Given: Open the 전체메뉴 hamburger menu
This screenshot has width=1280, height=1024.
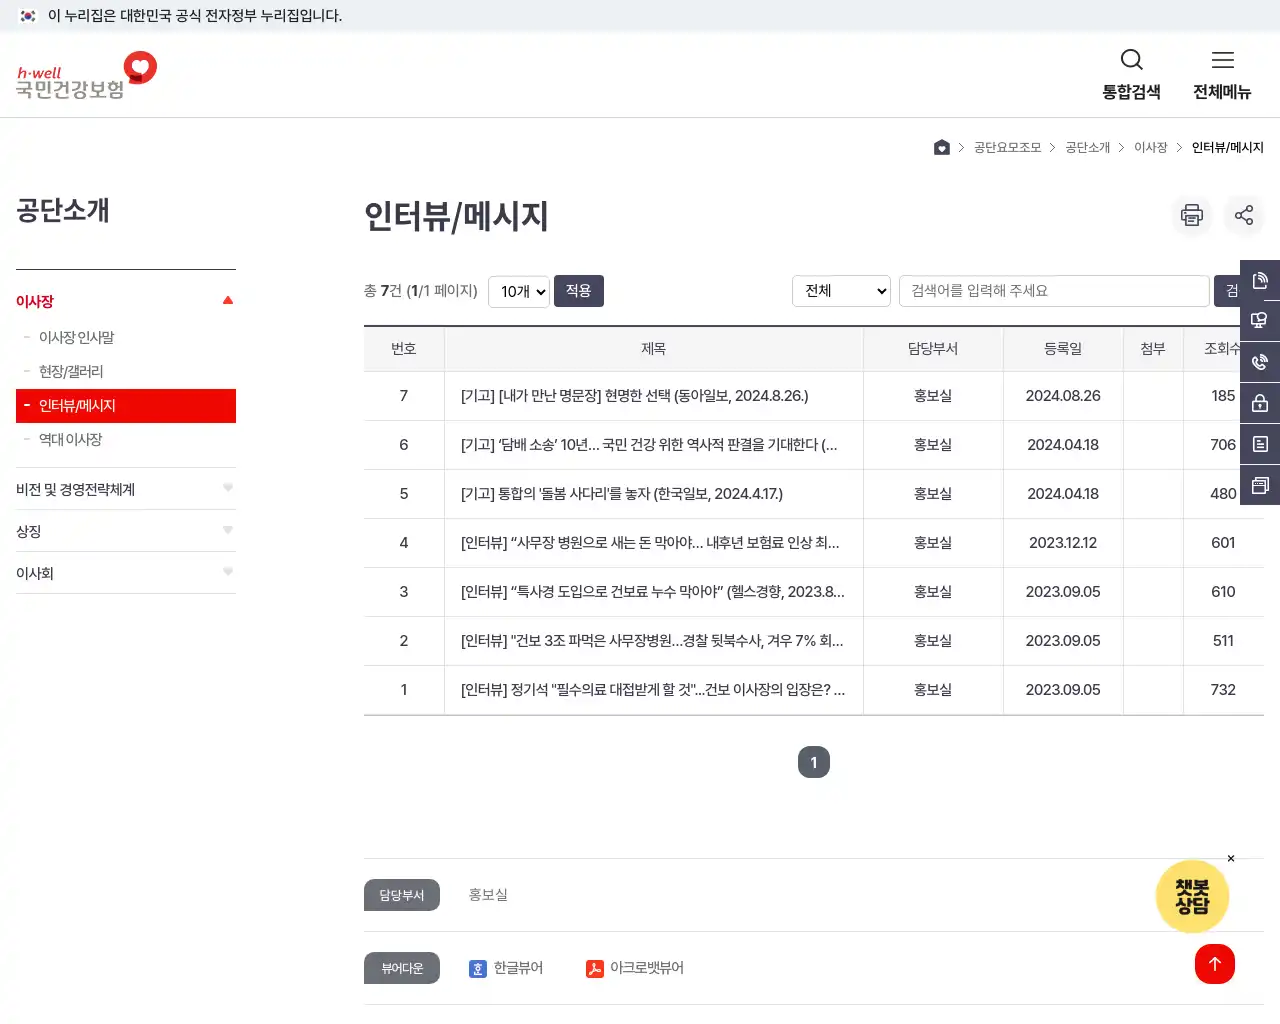Looking at the screenshot, I should (x=1222, y=60).
